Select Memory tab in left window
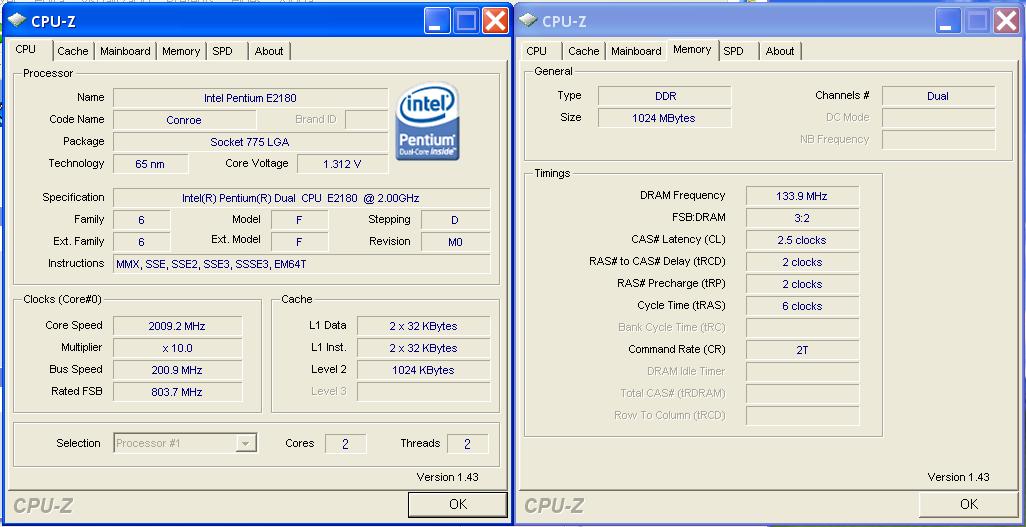The height and width of the screenshot is (527, 1026). click(181, 51)
